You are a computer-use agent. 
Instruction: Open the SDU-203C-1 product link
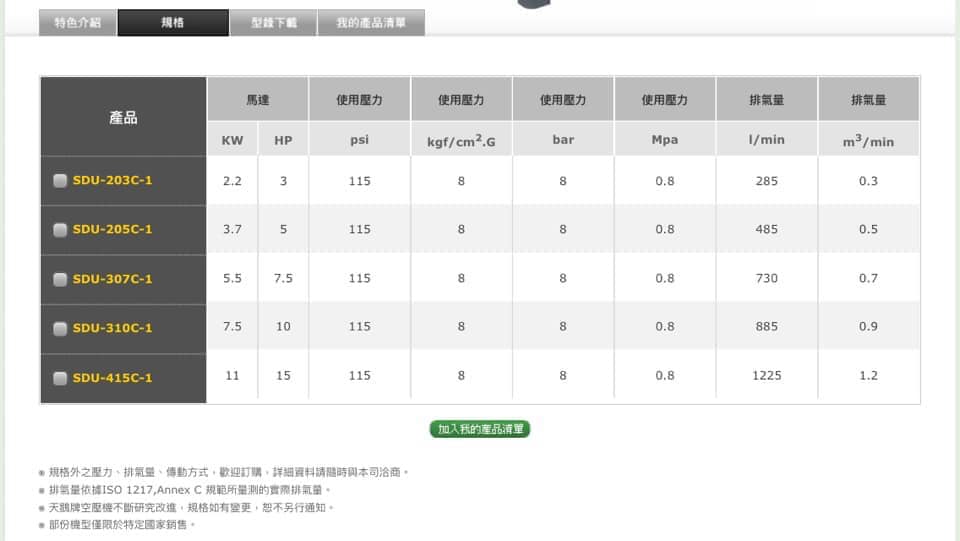(112, 181)
